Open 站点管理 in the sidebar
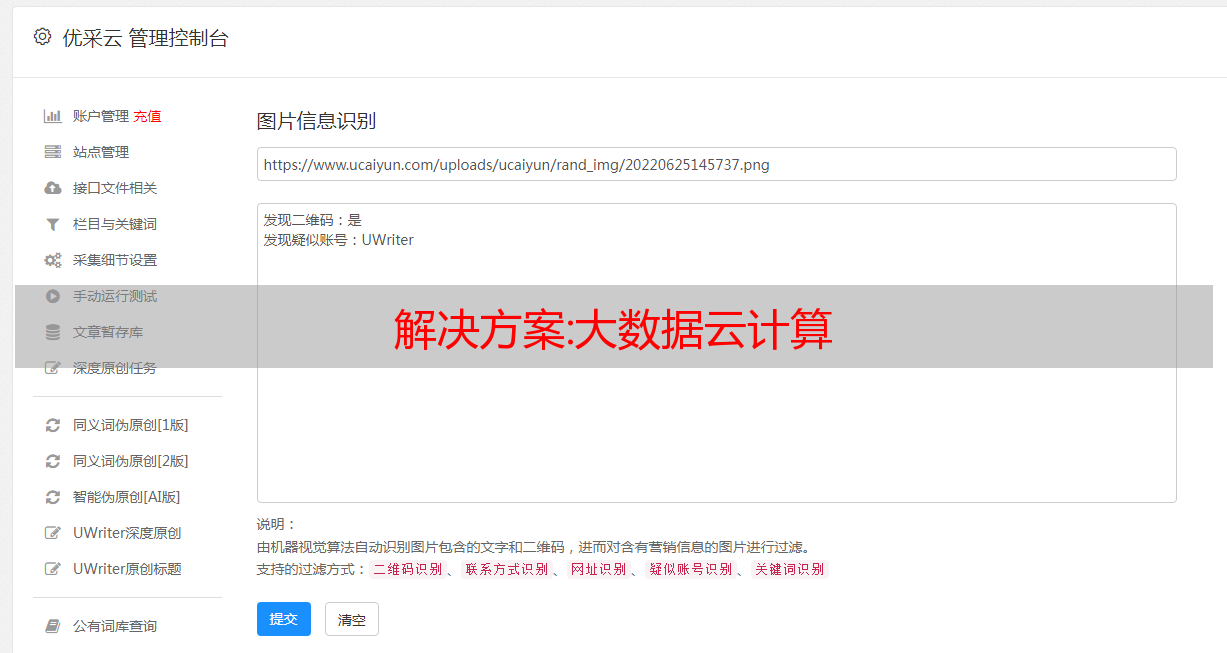The image size is (1227, 653). [x=101, y=152]
